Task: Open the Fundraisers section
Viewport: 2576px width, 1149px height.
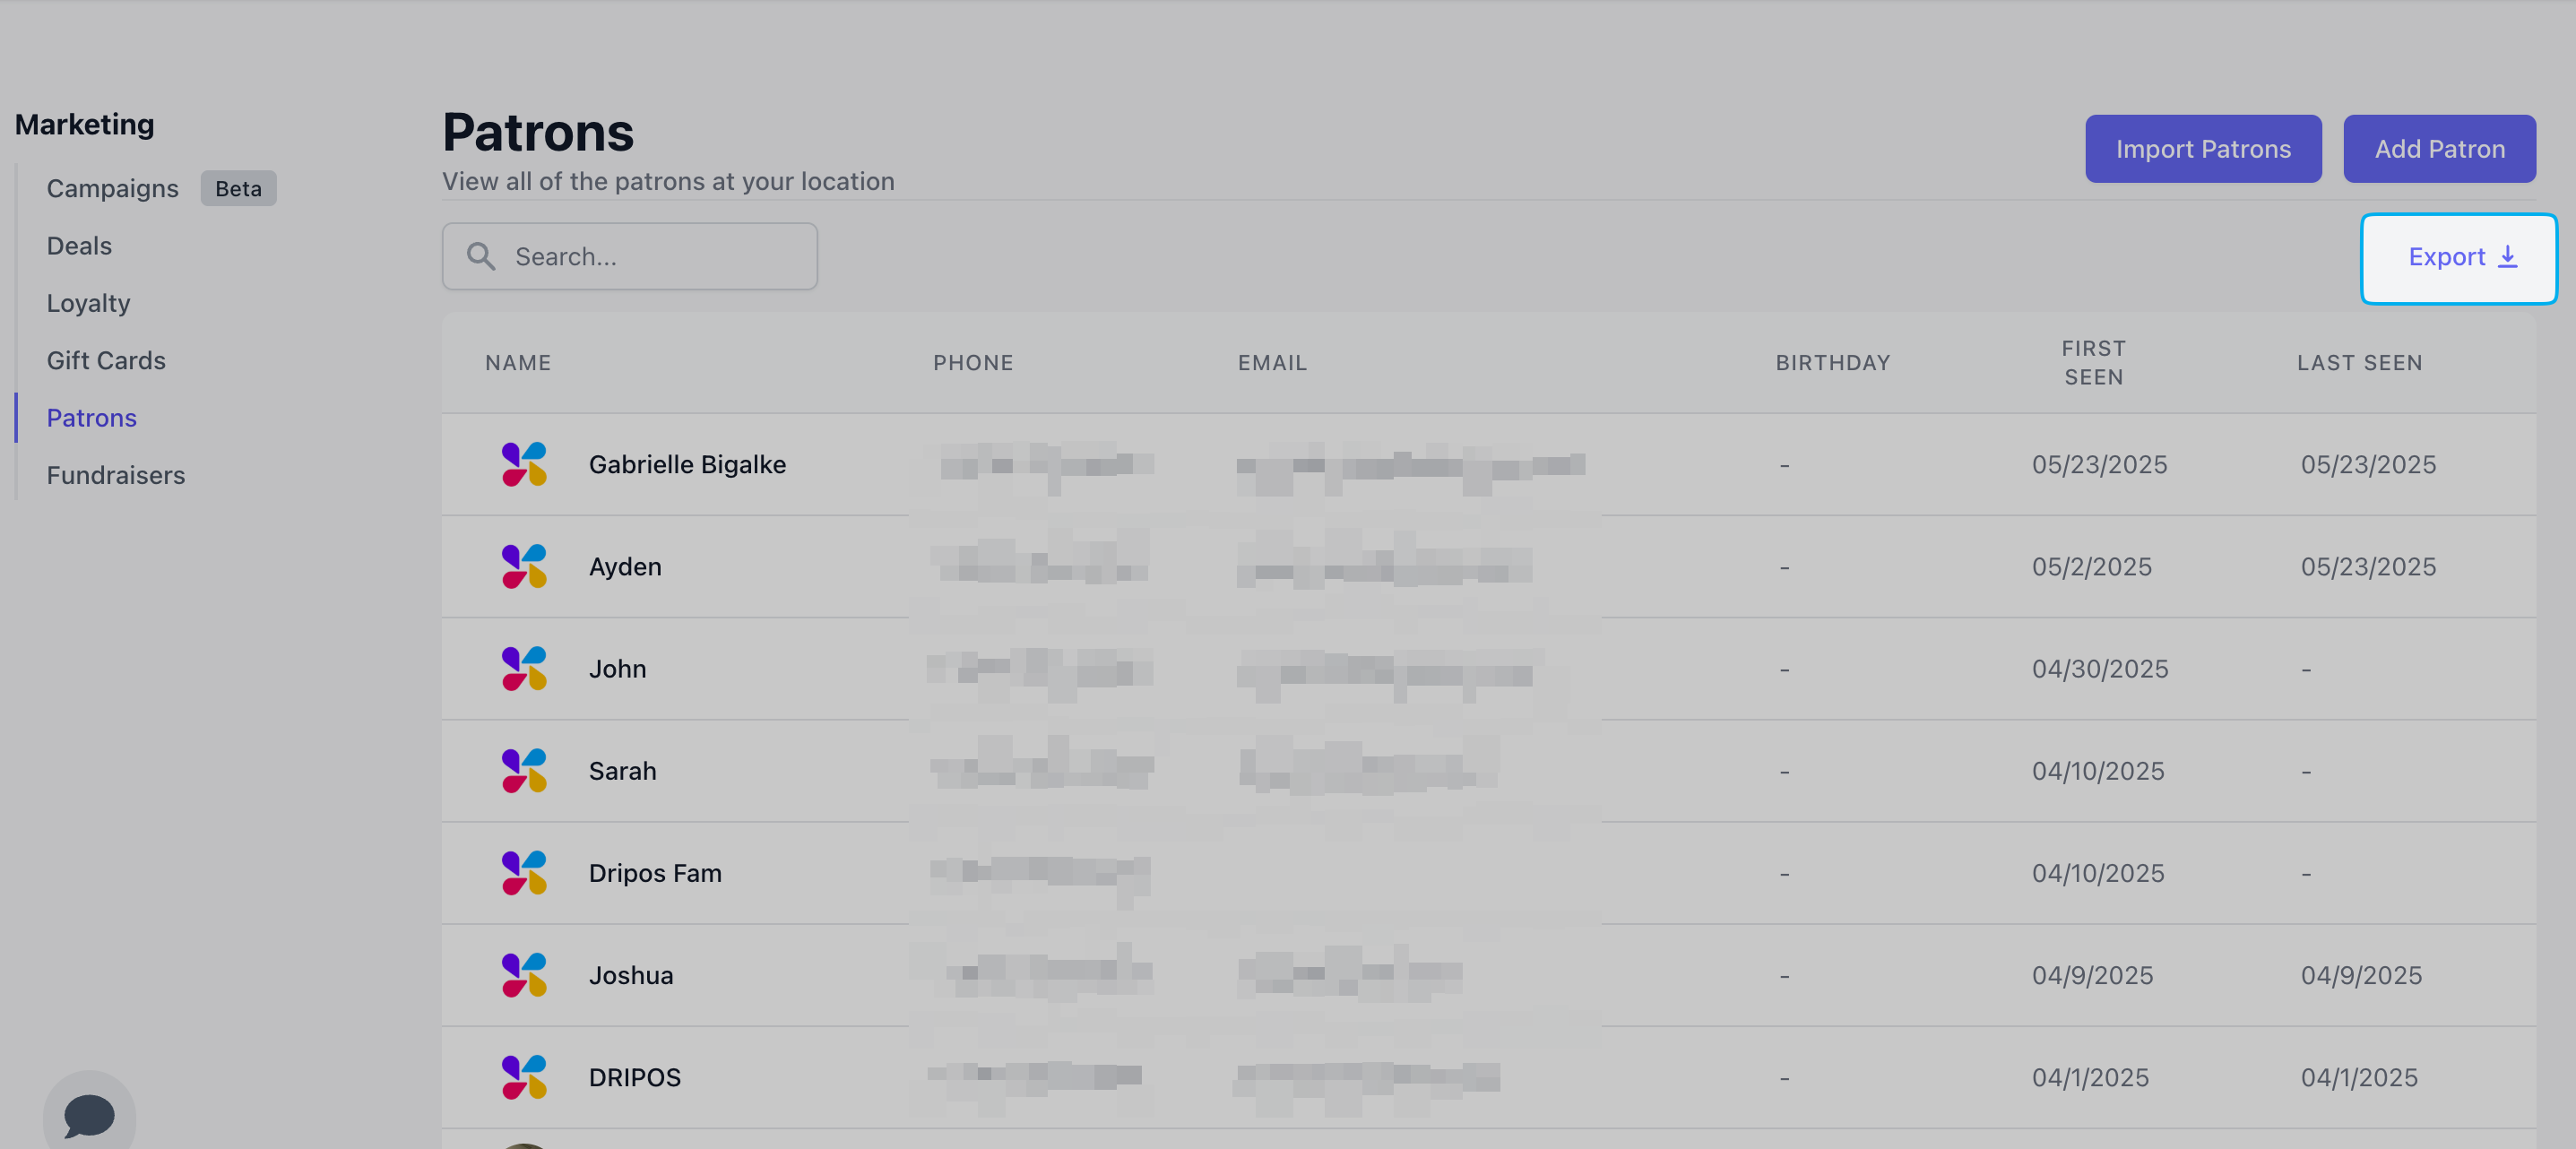Action: click(x=116, y=475)
